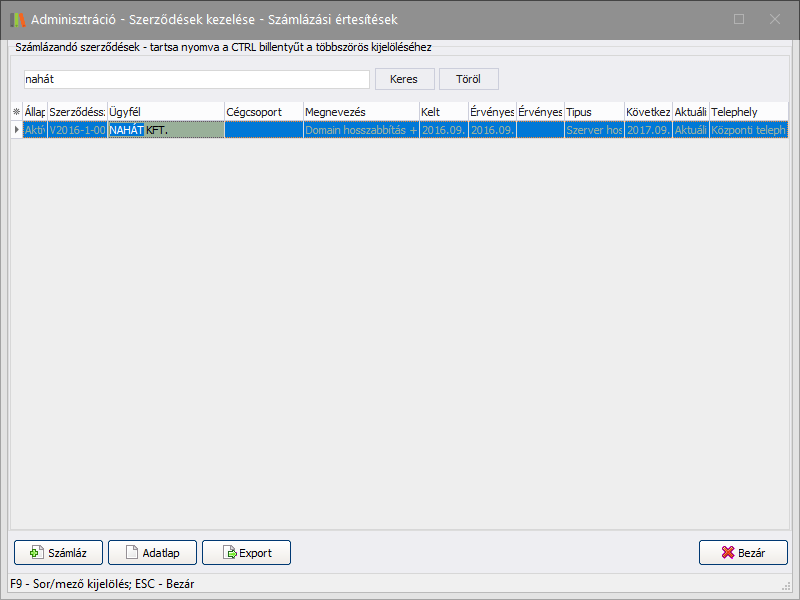Sort by the Ügyfél column header
800x600 pixels.
(165, 112)
